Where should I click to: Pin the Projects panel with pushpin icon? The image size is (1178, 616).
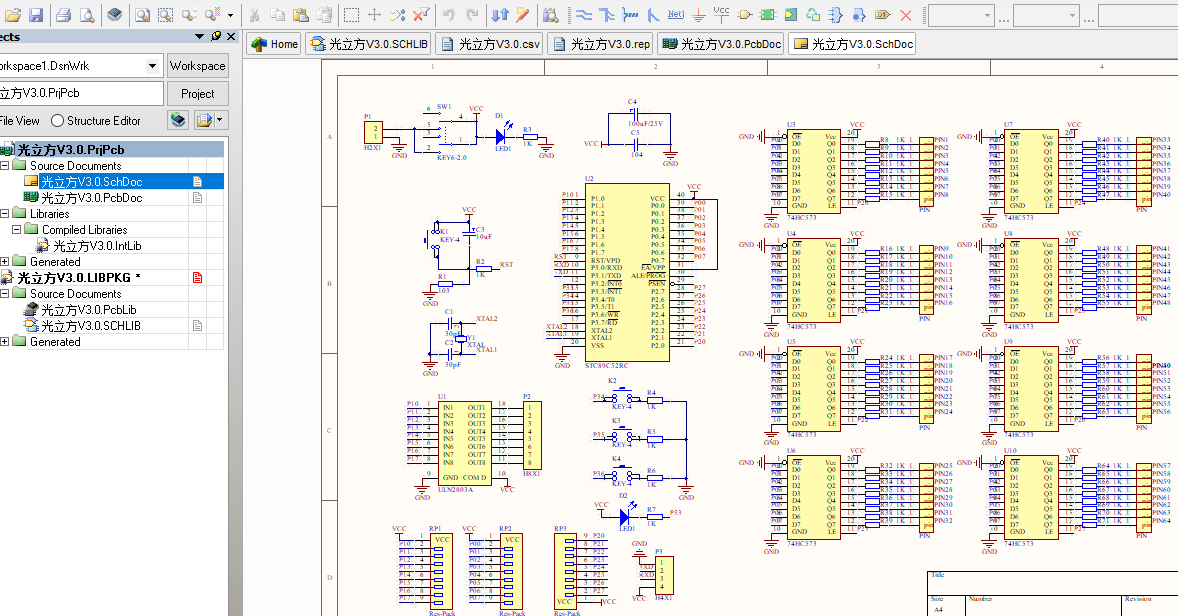click(216, 36)
